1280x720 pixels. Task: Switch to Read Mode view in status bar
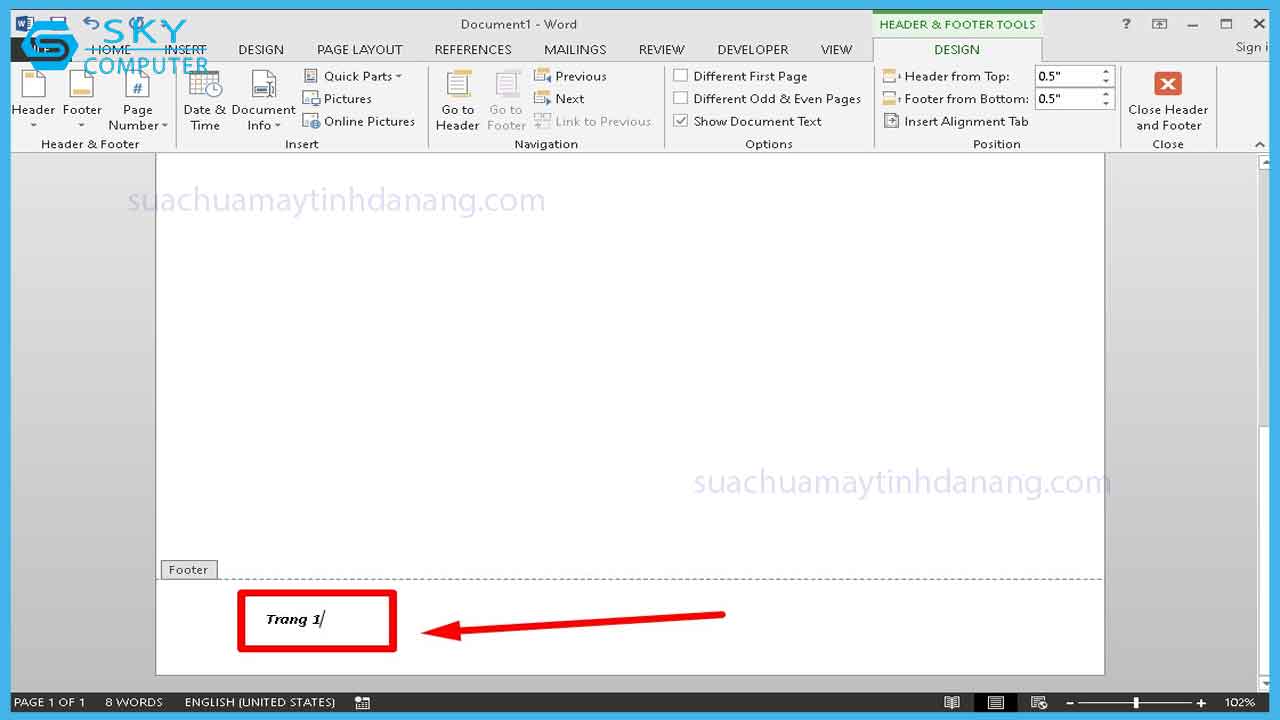tap(952, 702)
